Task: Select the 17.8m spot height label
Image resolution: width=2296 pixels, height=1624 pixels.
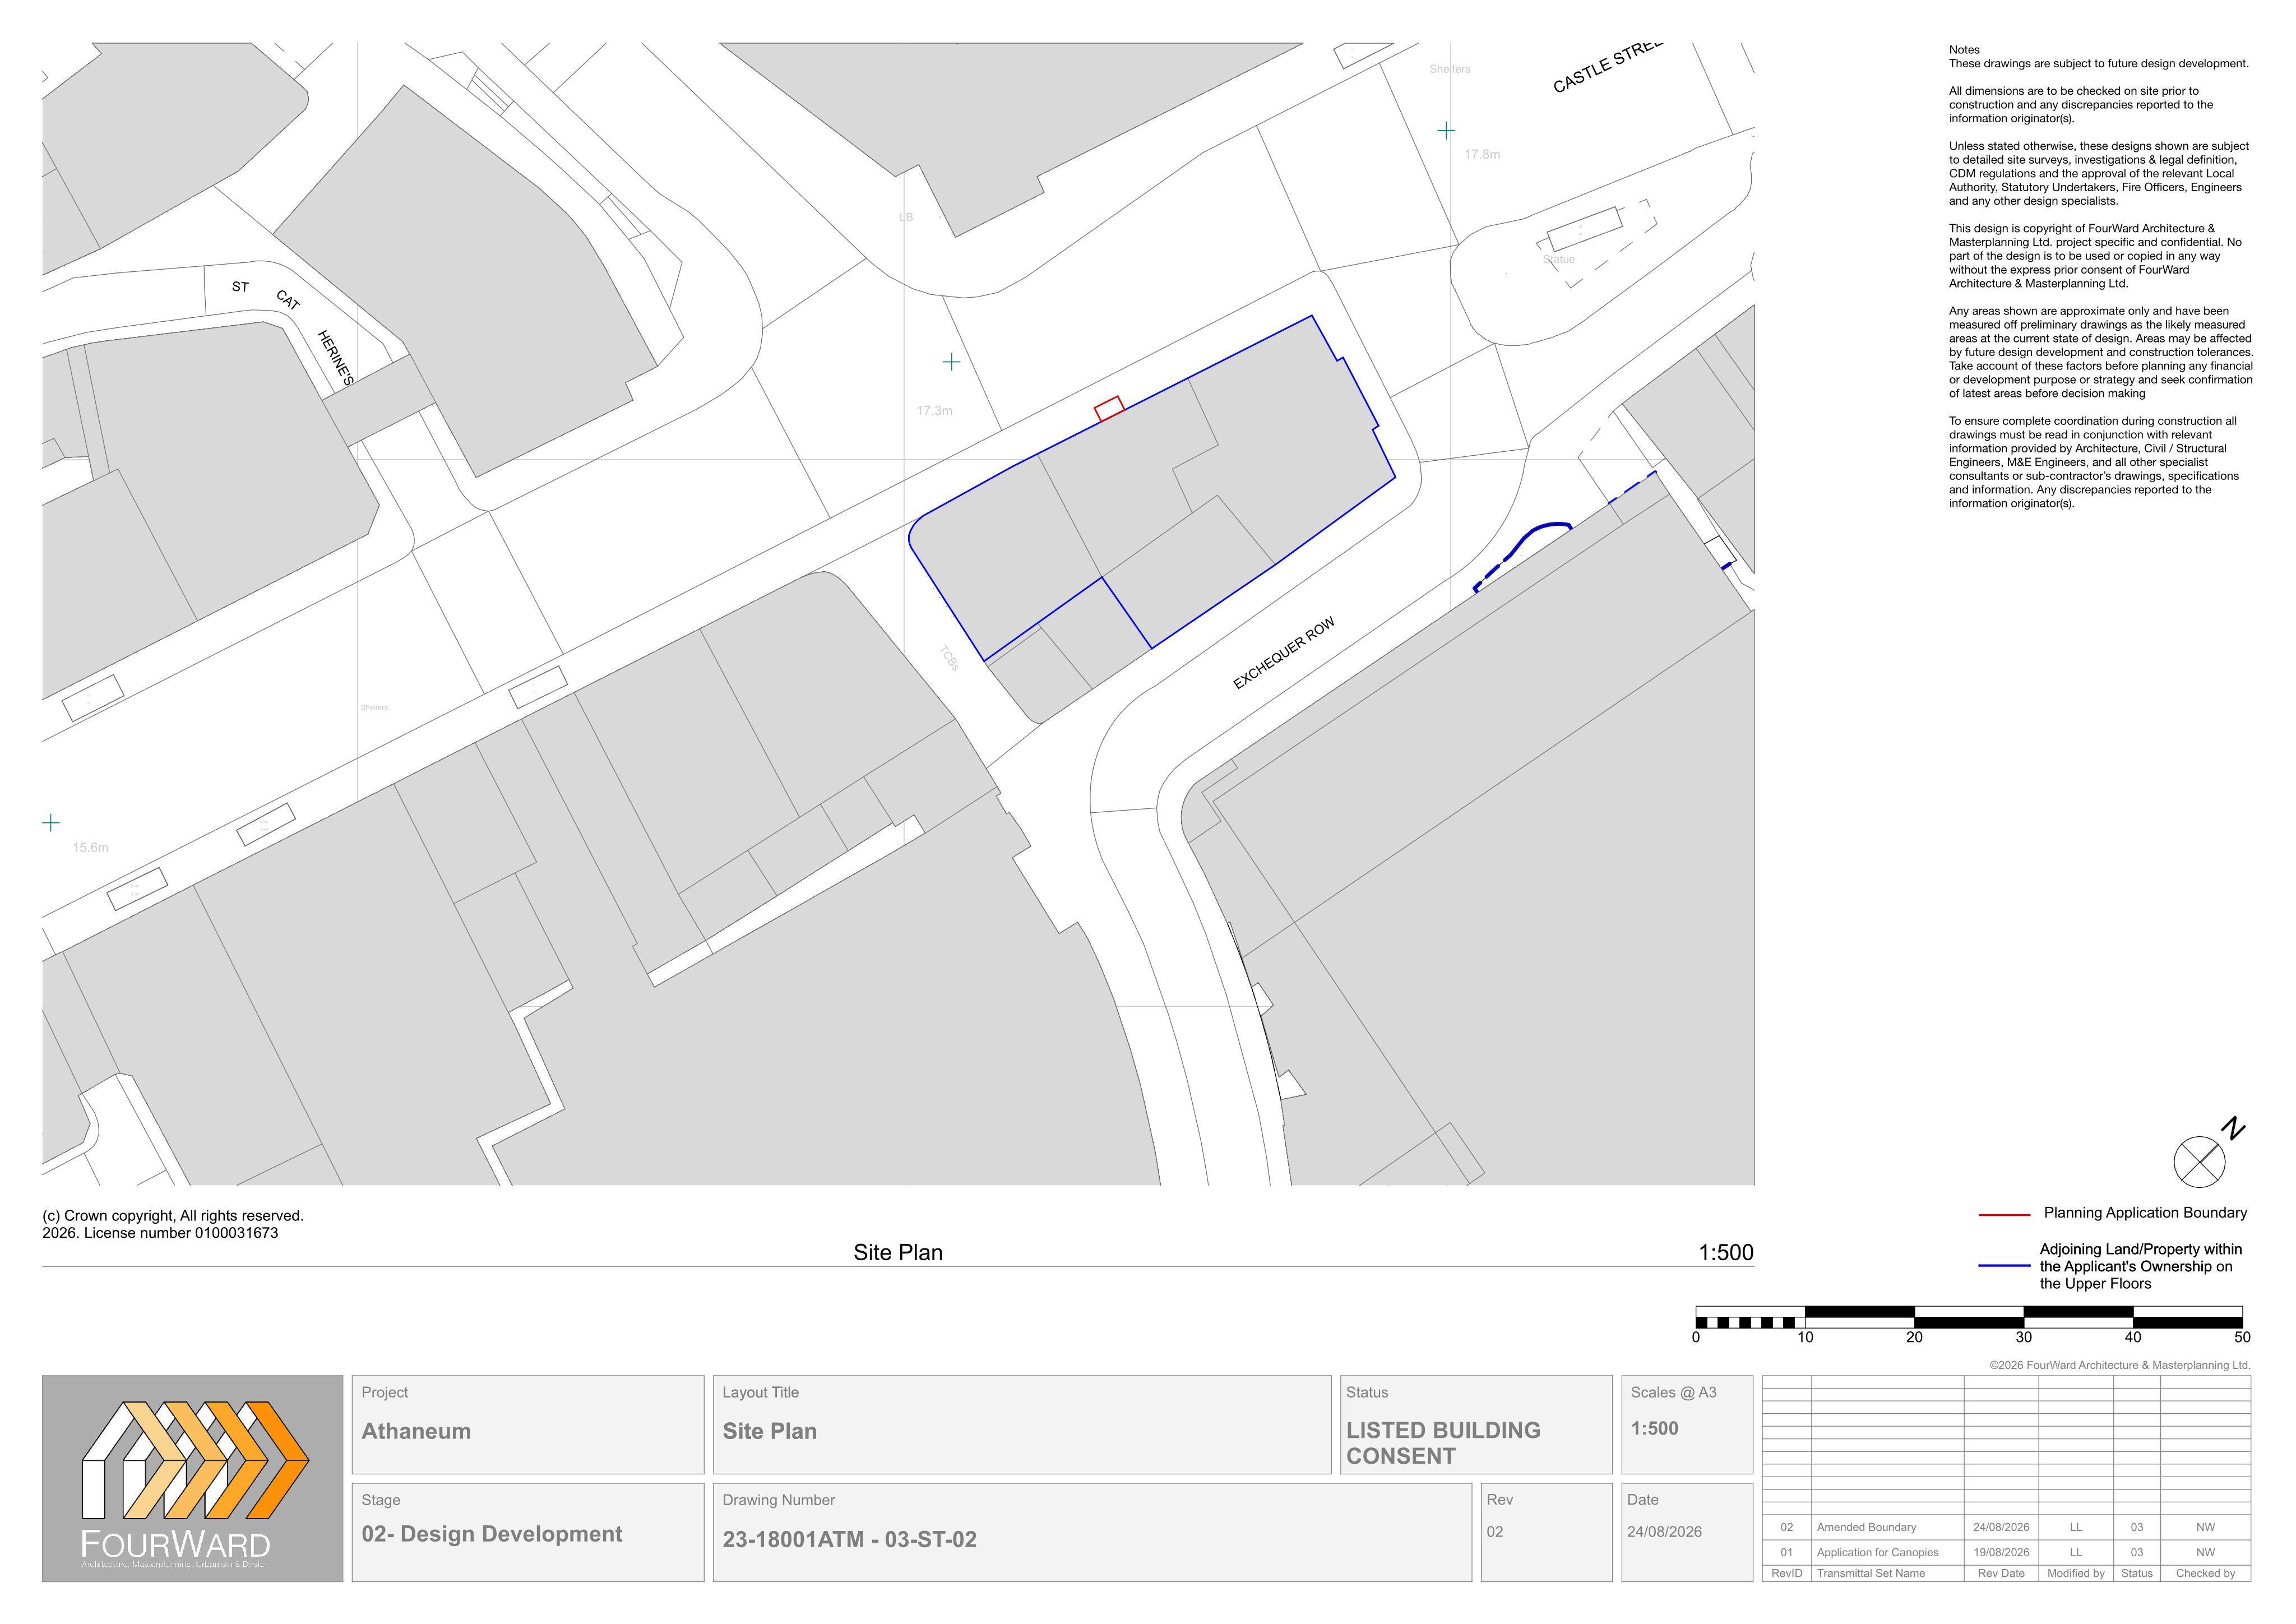Action: [x=1482, y=155]
